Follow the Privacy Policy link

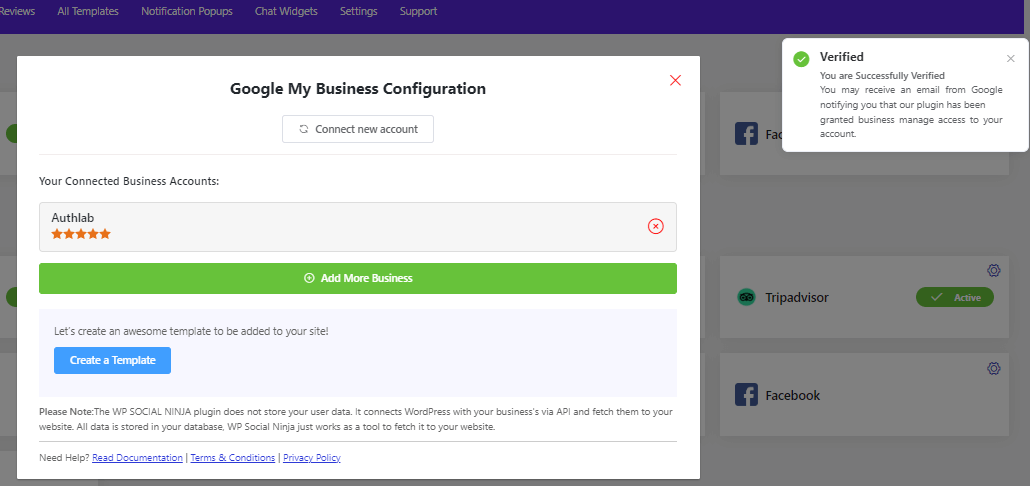point(312,458)
